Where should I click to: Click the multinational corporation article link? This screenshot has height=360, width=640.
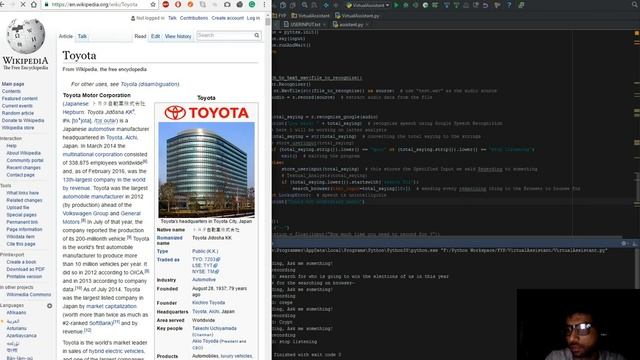92,154
